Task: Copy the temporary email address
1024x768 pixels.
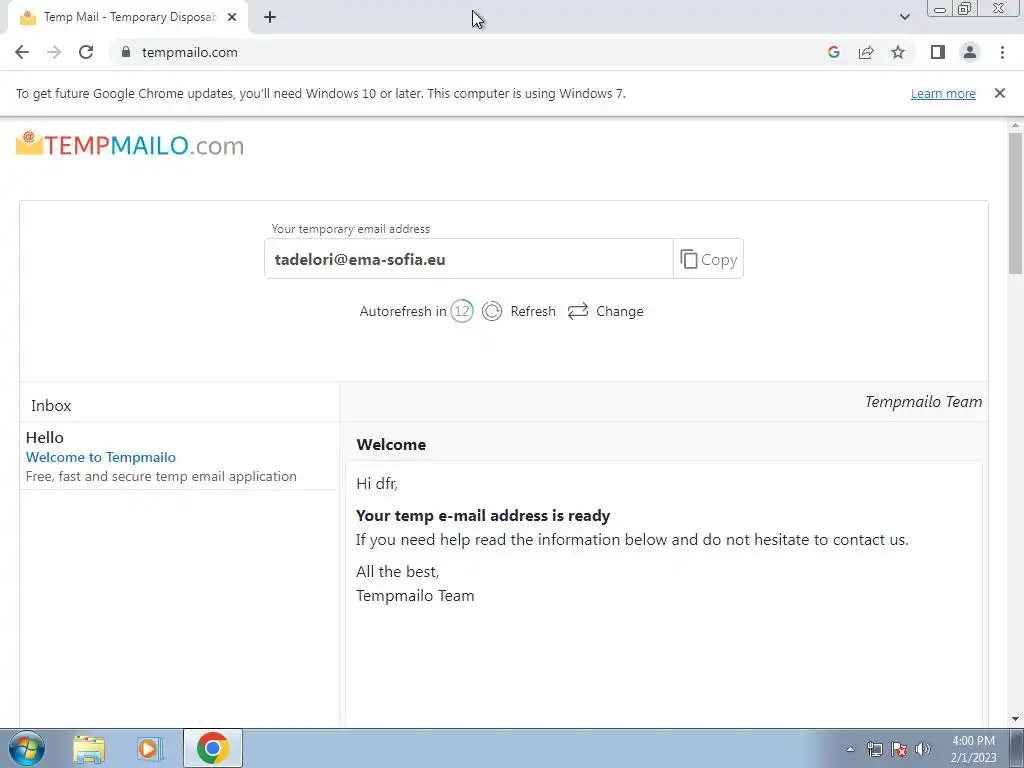Action: [x=708, y=259]
